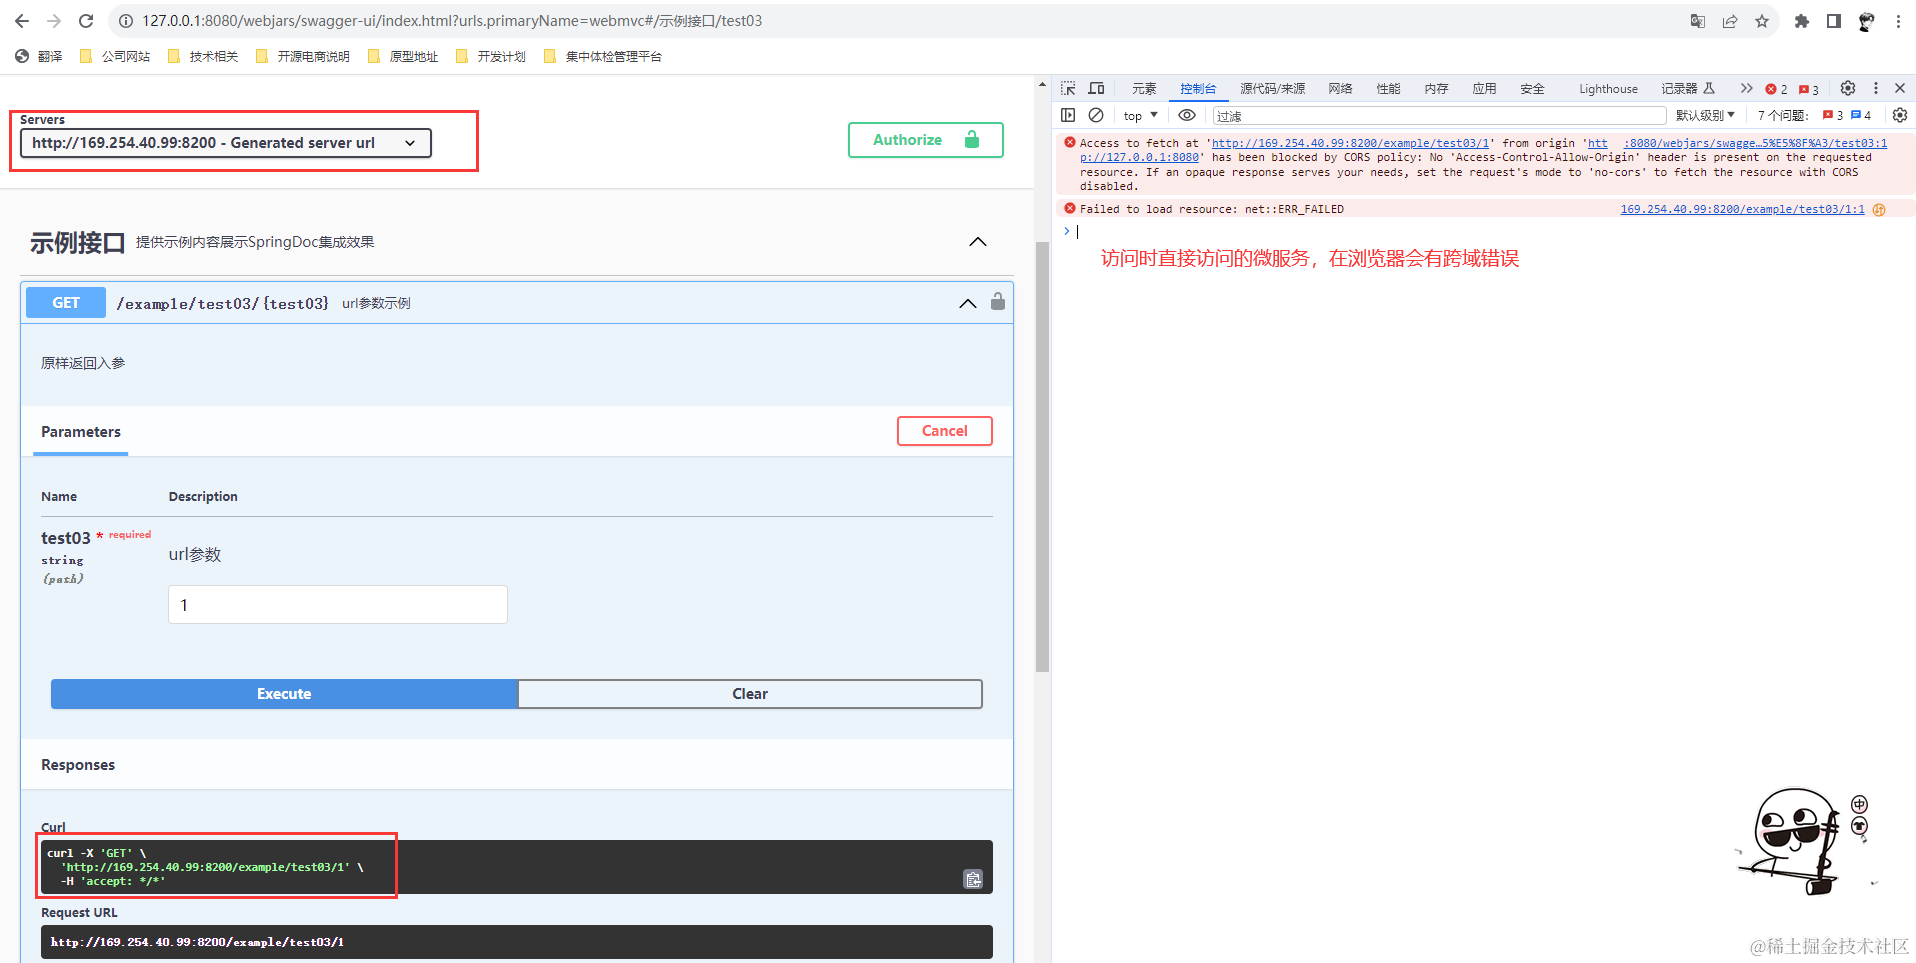Switch to DevTools 源代码/来源 tab

[x=1273, y=89]
